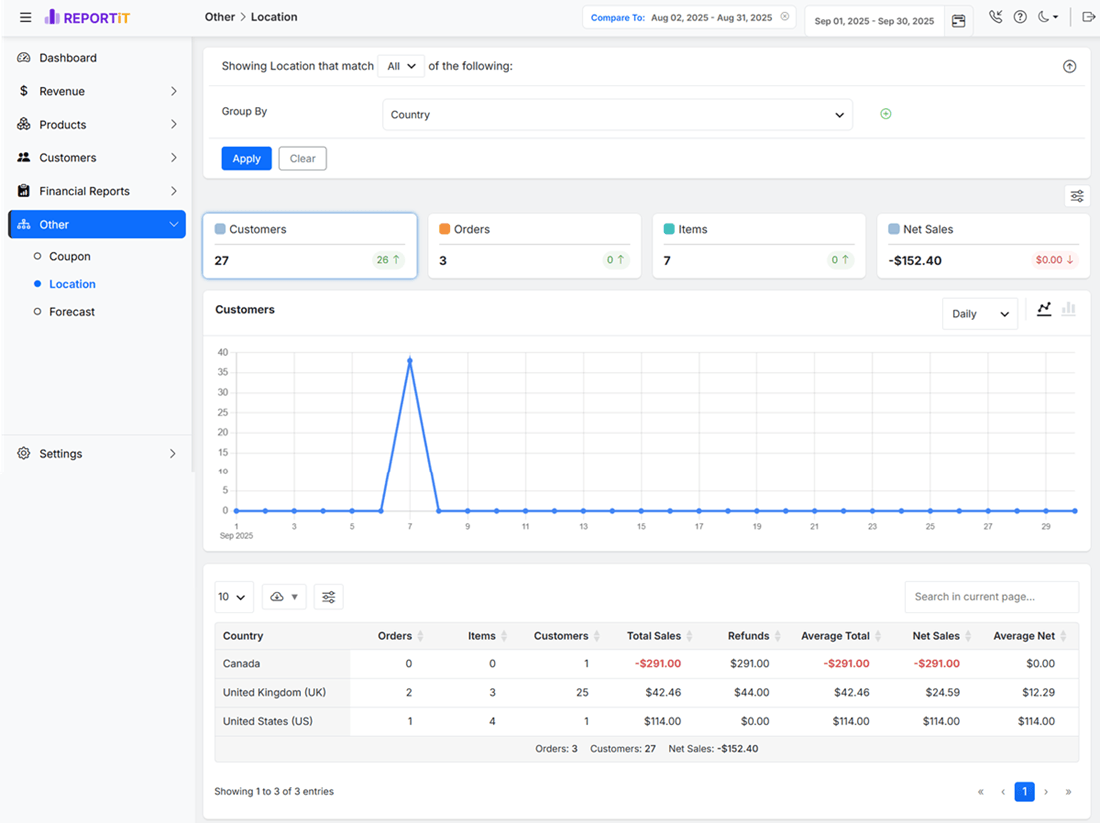Click the phone call support icon
The height and width of the screenshot is (823, 1100).
click(x=995, y=17)
